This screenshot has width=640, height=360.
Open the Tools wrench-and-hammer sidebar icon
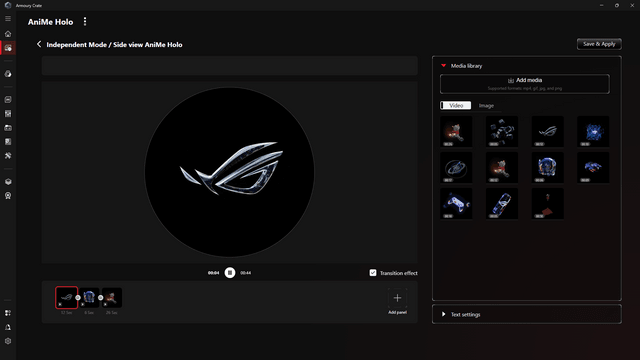coord(8,156)
